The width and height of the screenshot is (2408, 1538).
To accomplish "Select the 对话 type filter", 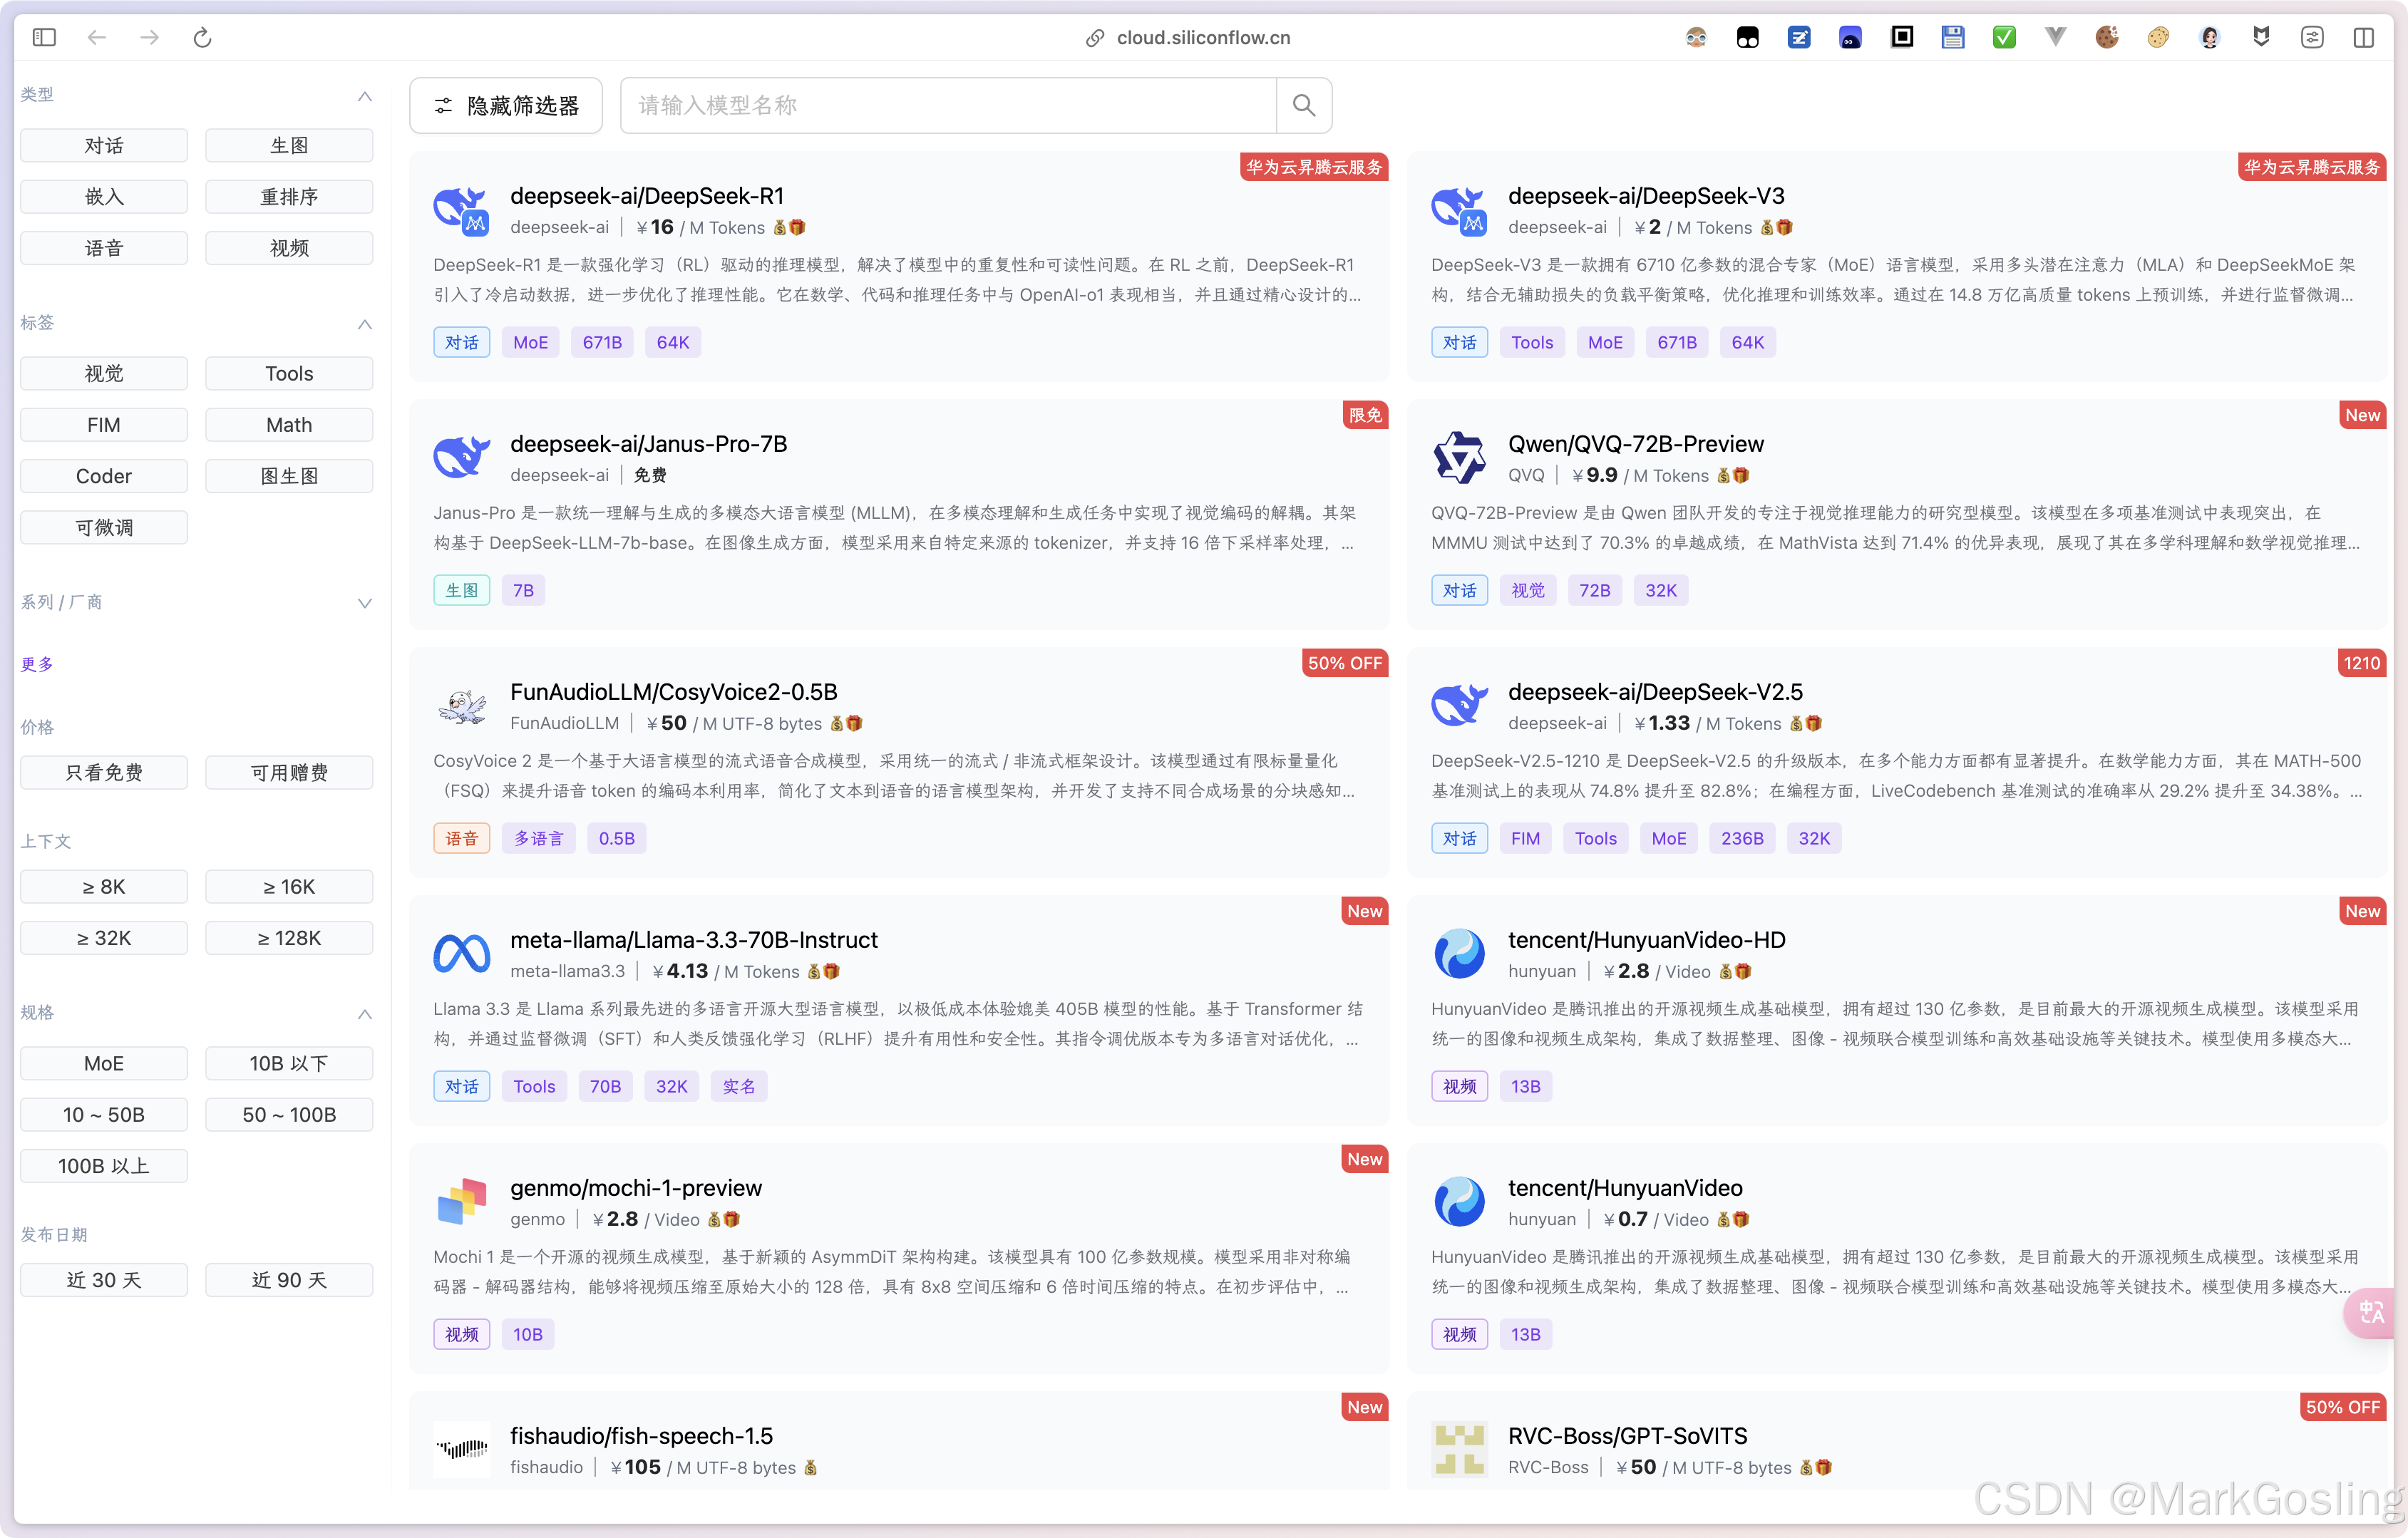I will coord(104,146).
